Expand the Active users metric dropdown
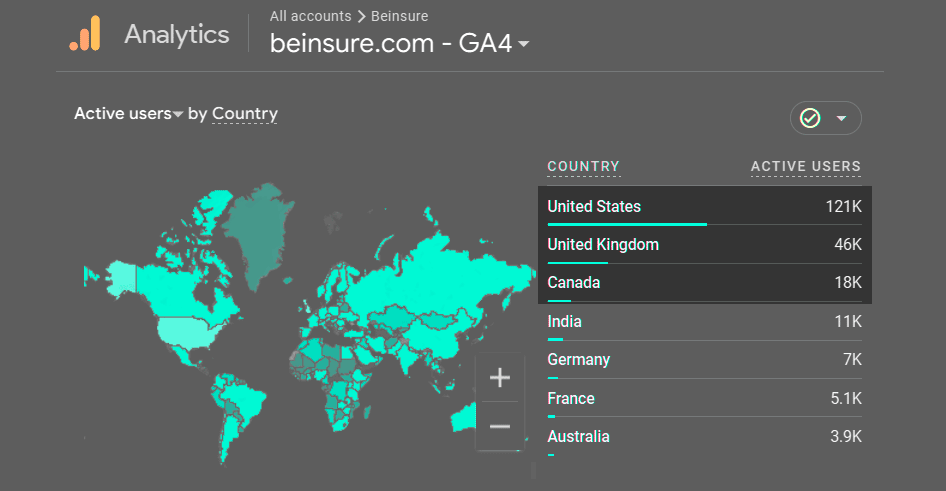 point(128,113)
